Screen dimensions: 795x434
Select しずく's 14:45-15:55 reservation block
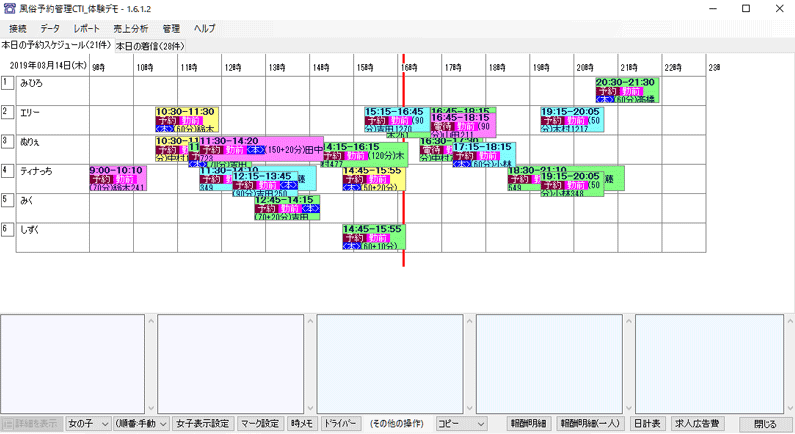point(372,236)
